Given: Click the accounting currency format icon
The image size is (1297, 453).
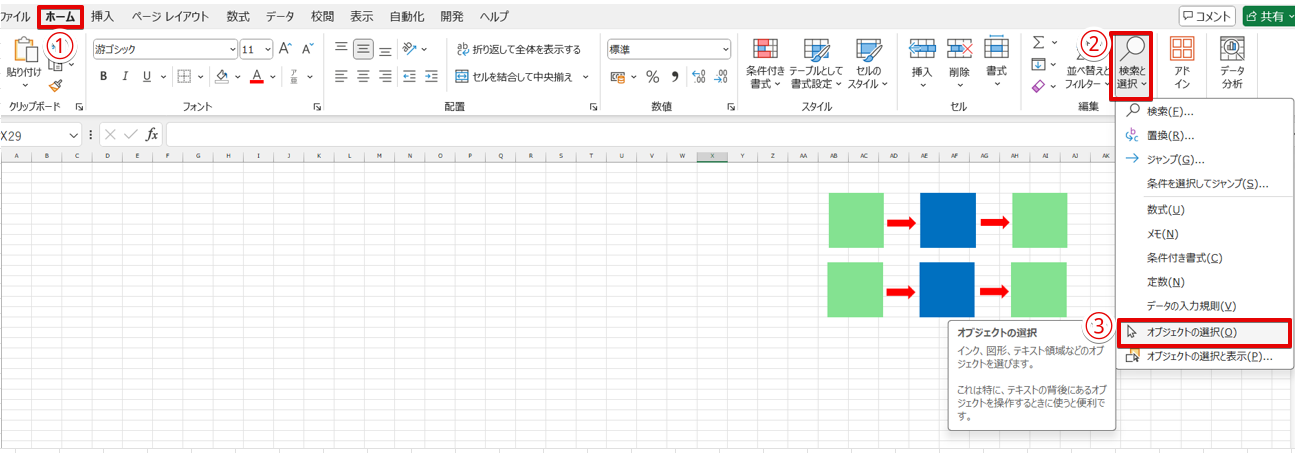Looking at the screenshot, I should [x=618, y=76].
